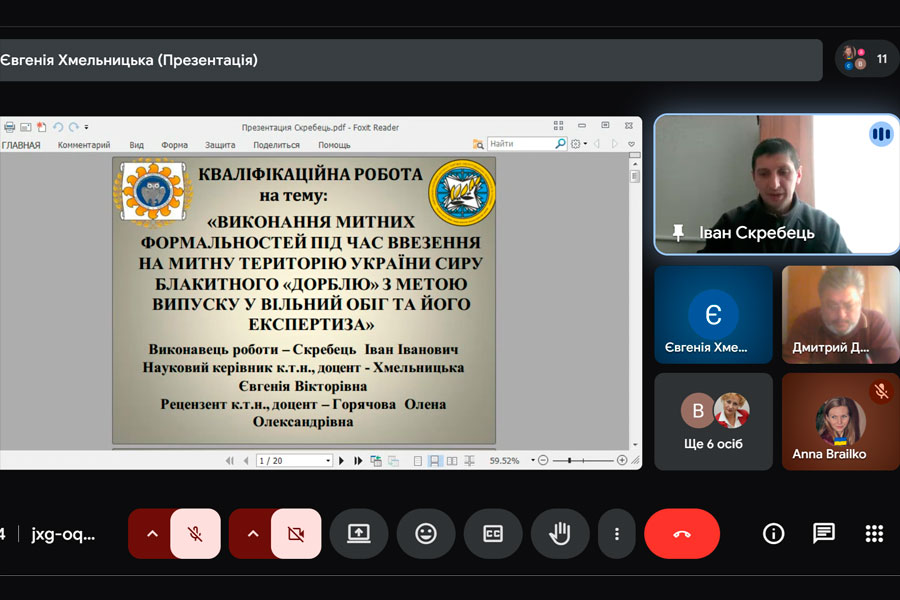Leave the call with red hang-up button
The image size is (900, 600).
coord(682,534)
